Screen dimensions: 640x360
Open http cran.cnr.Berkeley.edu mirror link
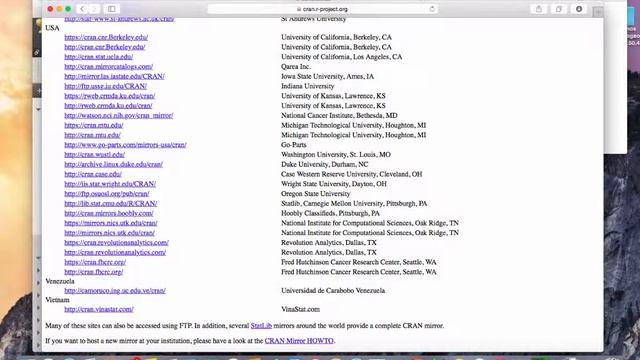point(105,47)
